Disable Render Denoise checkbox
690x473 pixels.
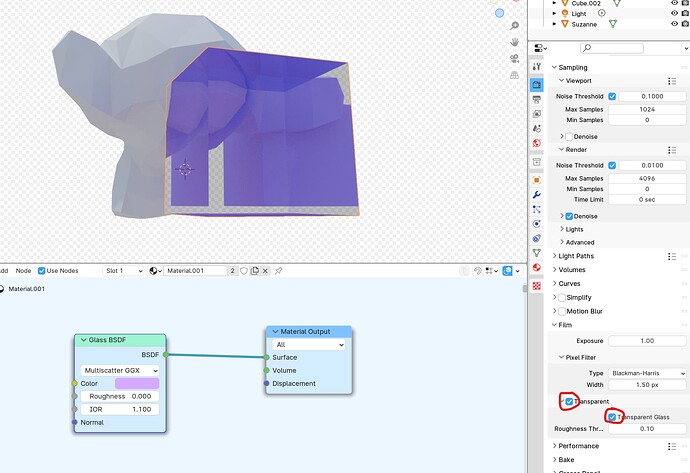coord(569,216)
